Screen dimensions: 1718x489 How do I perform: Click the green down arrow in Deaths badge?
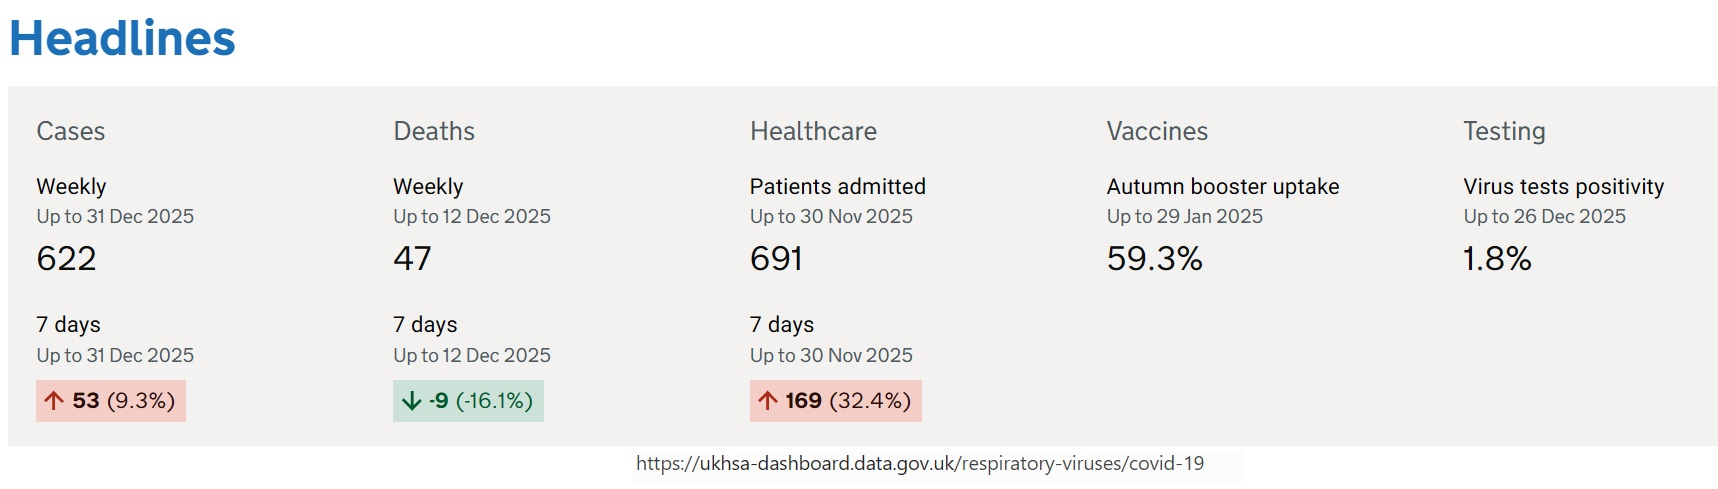(x=411, y=401)
